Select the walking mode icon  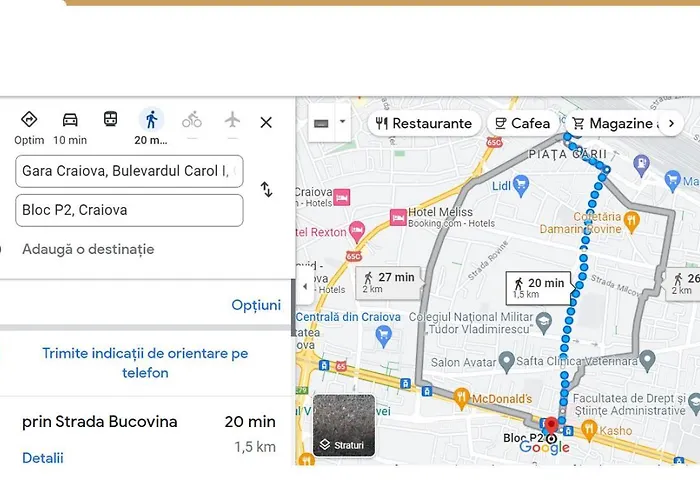[151, 121]
